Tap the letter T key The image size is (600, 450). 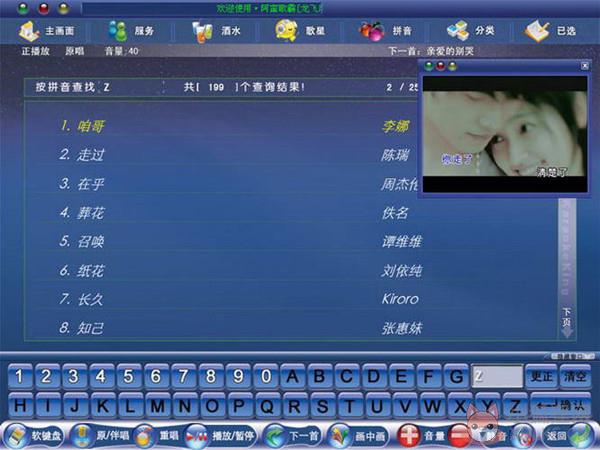(349, 406)
